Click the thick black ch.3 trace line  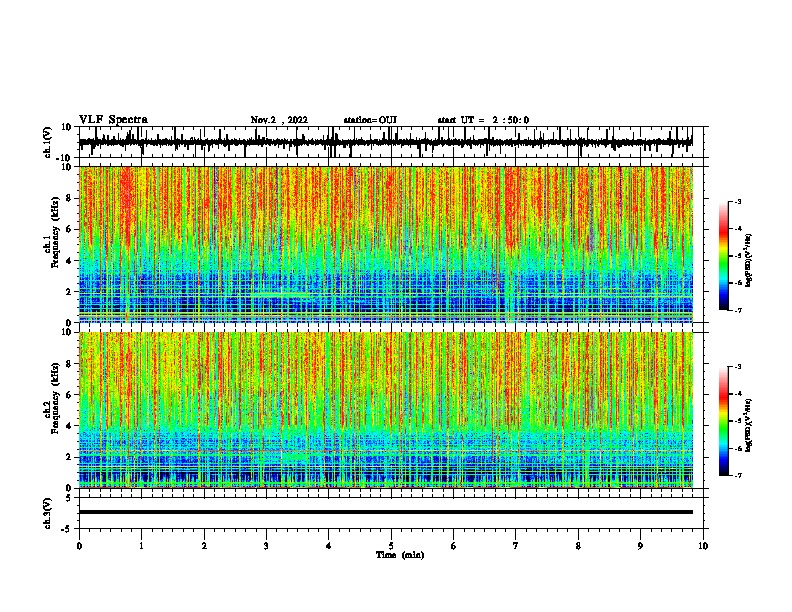[386, 512]
